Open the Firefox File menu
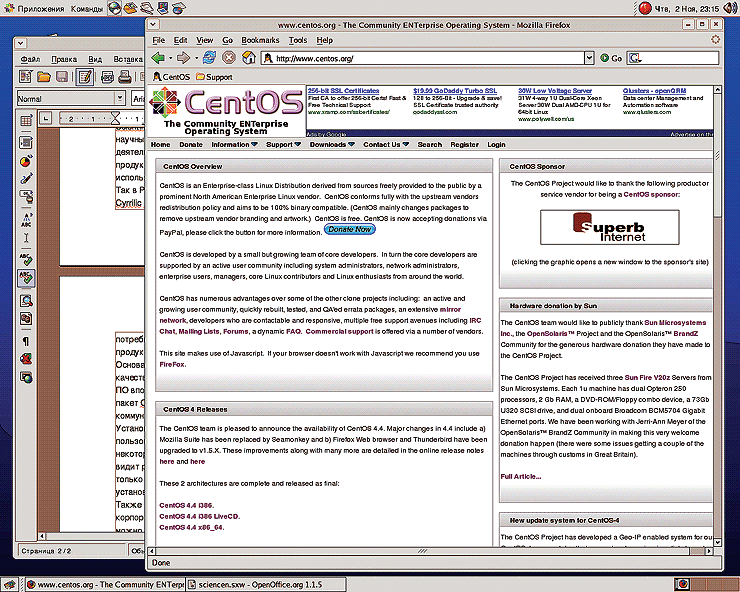Viewport: 740px width, 592px height. [x=159, y=40]
